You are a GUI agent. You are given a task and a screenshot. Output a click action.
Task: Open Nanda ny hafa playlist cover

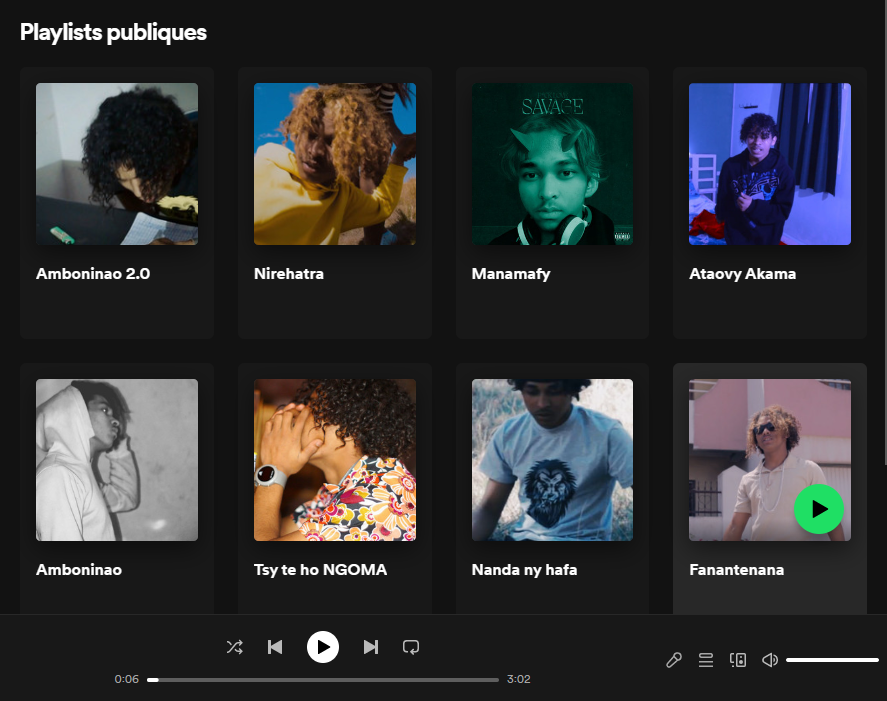pos(553,460)
